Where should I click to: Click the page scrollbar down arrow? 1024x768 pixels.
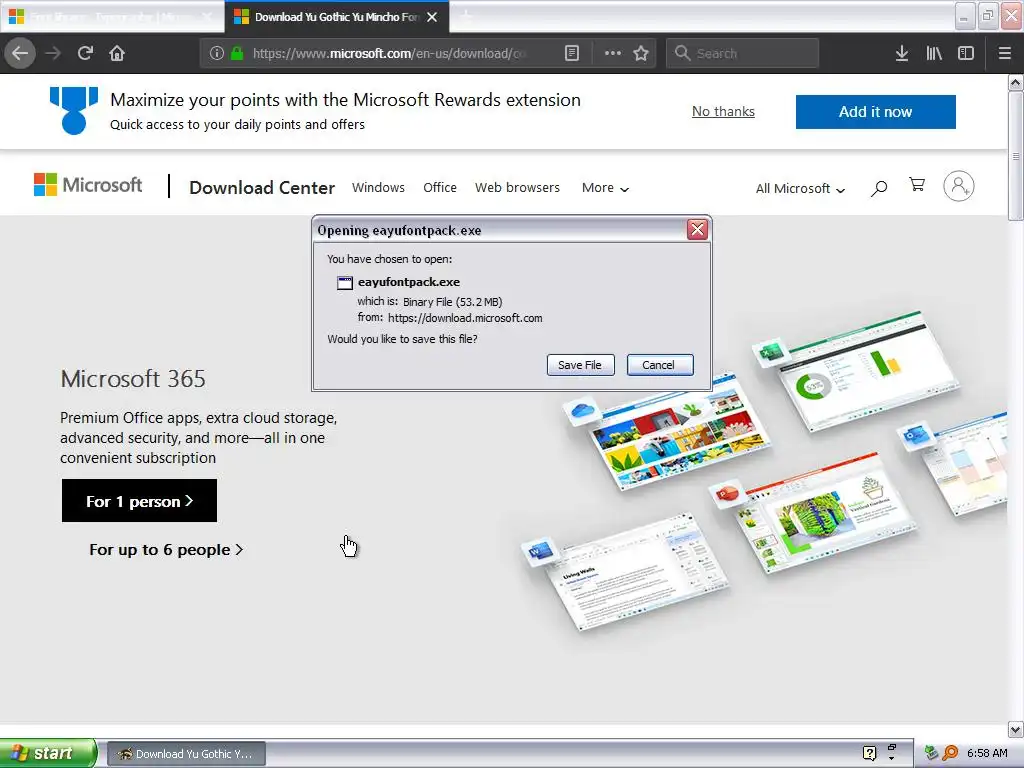click(1015, 729)
